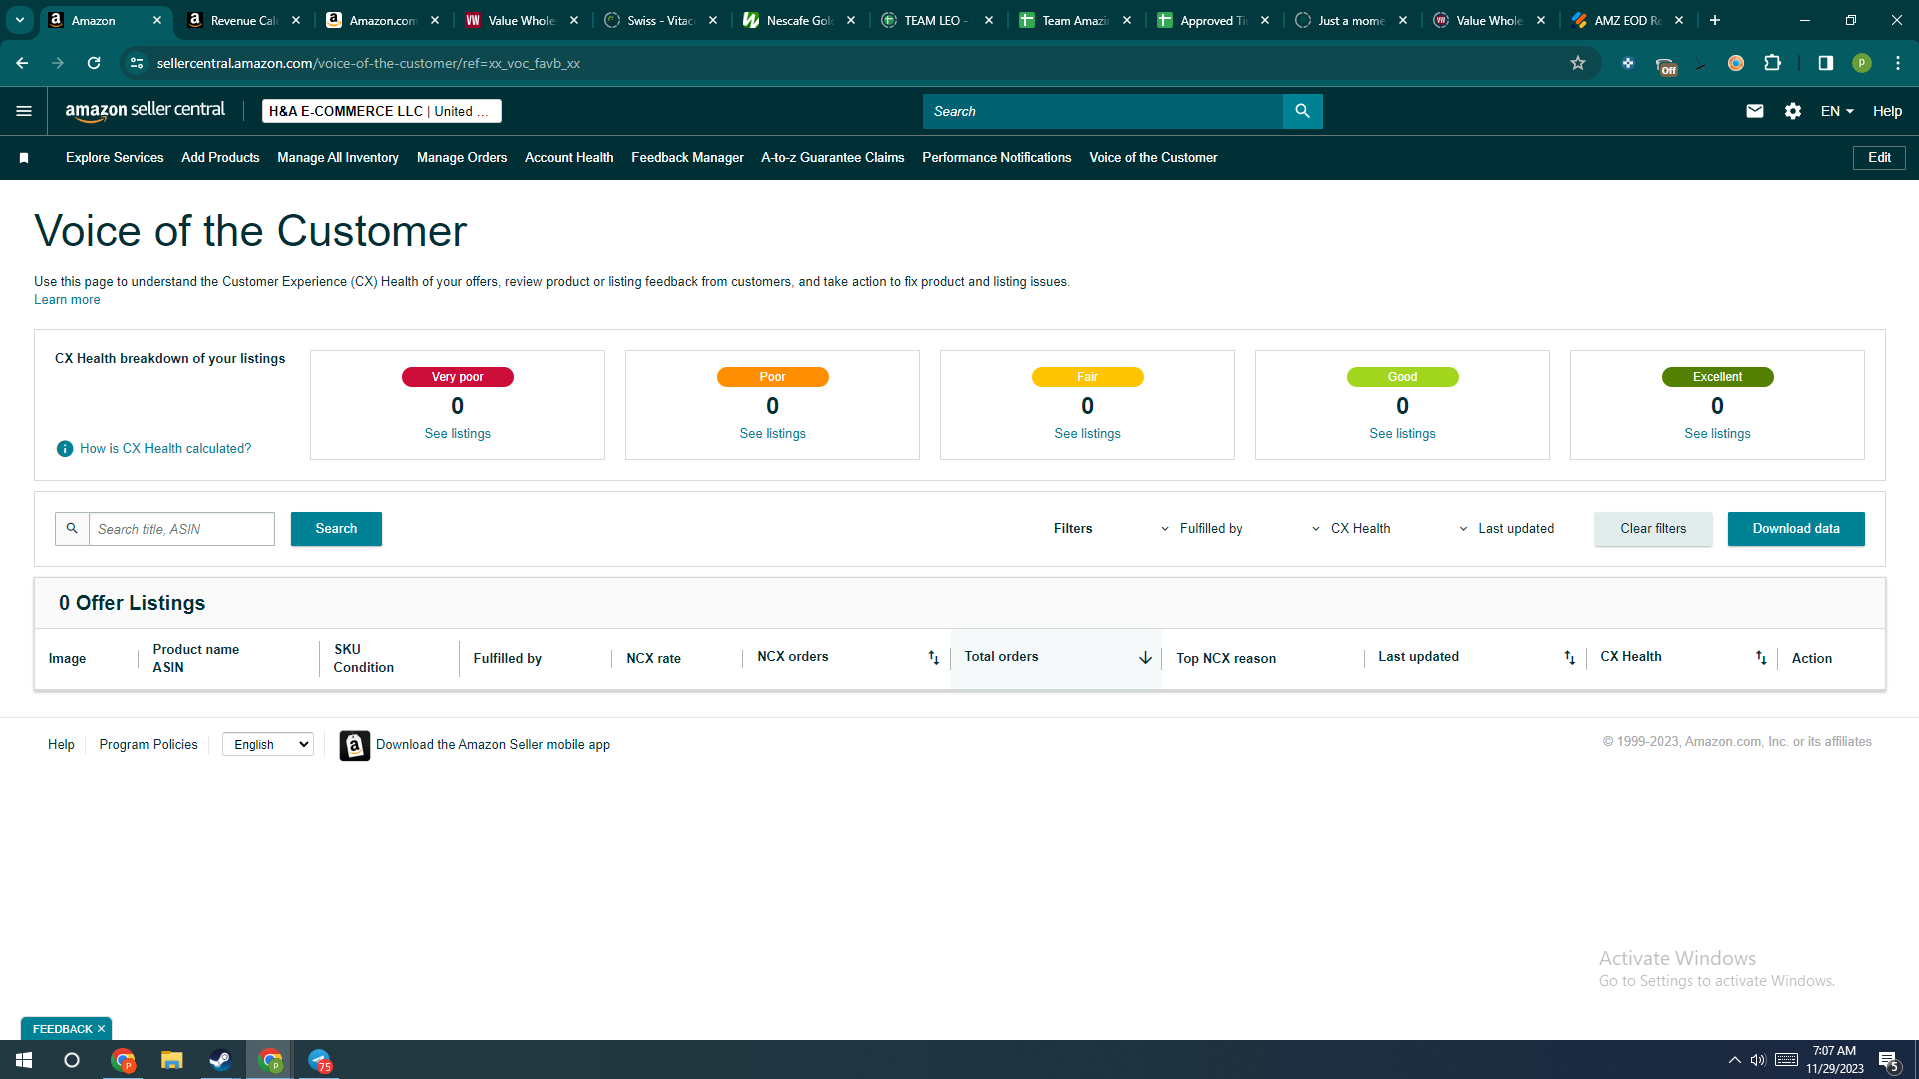Viewport: 1919px width, 1079px height.
Task: Click the teal Search button
Action: coord(336,529)
